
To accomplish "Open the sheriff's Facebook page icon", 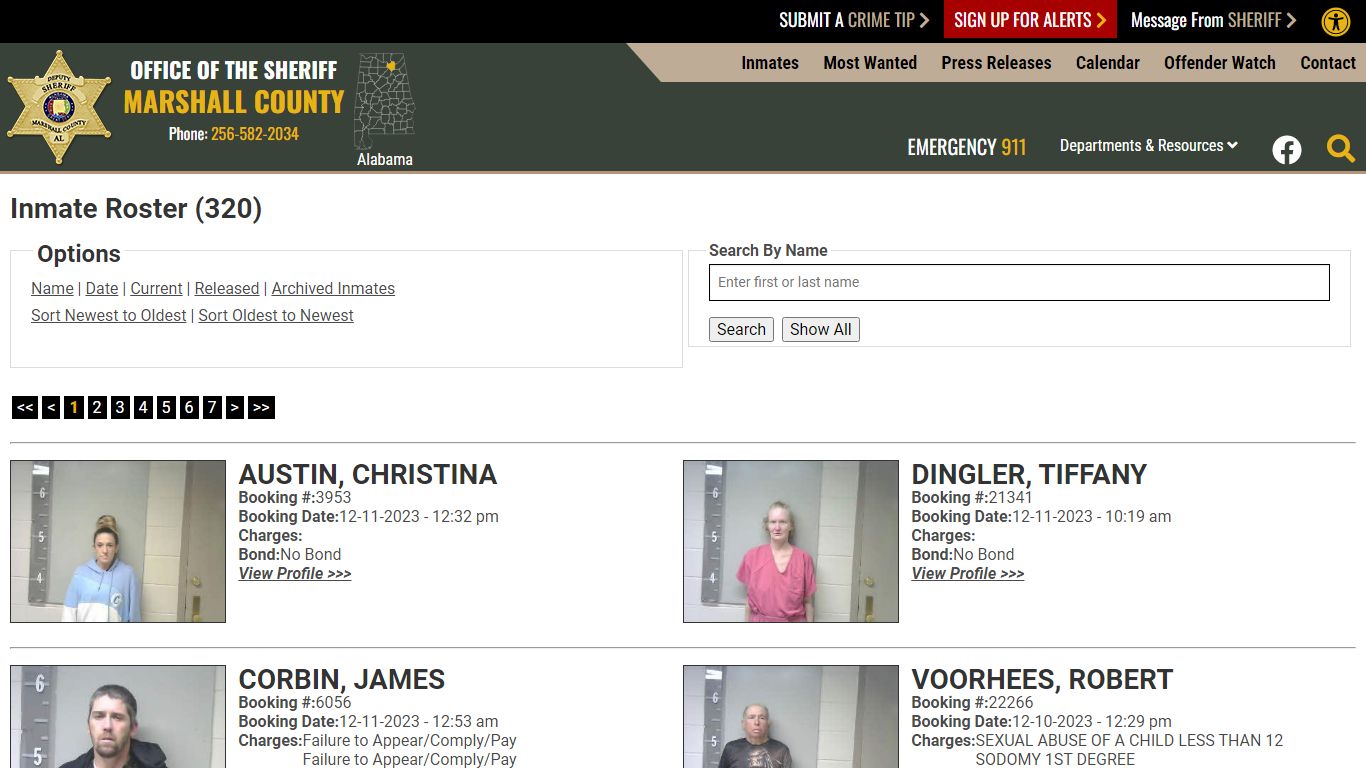I will pyautogui.click(x=1287, y=150).
